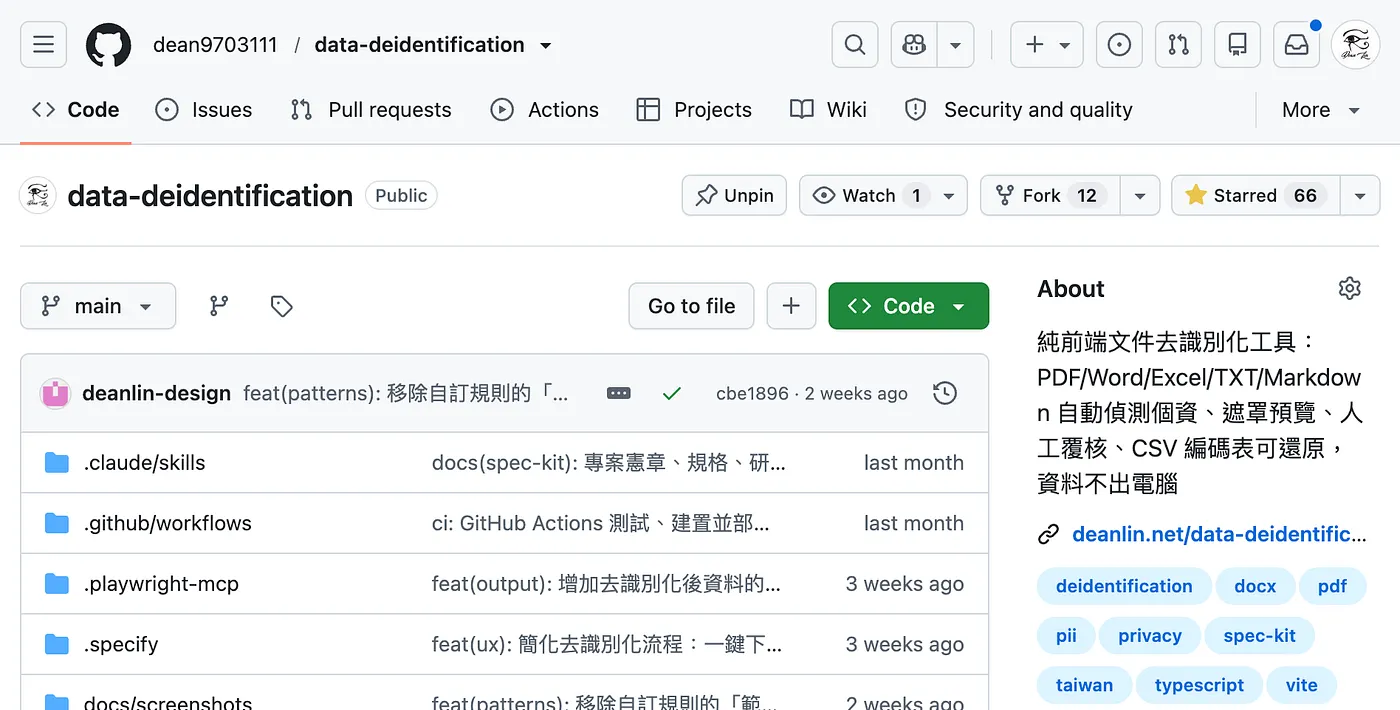Open the hamburger navigation menu
1400x710 pixels.
tap(43, 45)
